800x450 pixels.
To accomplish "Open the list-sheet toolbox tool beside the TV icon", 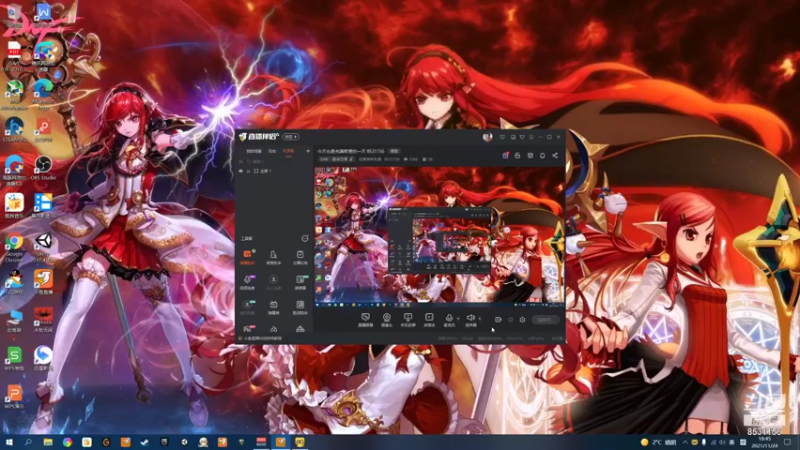I will (300, 307).
